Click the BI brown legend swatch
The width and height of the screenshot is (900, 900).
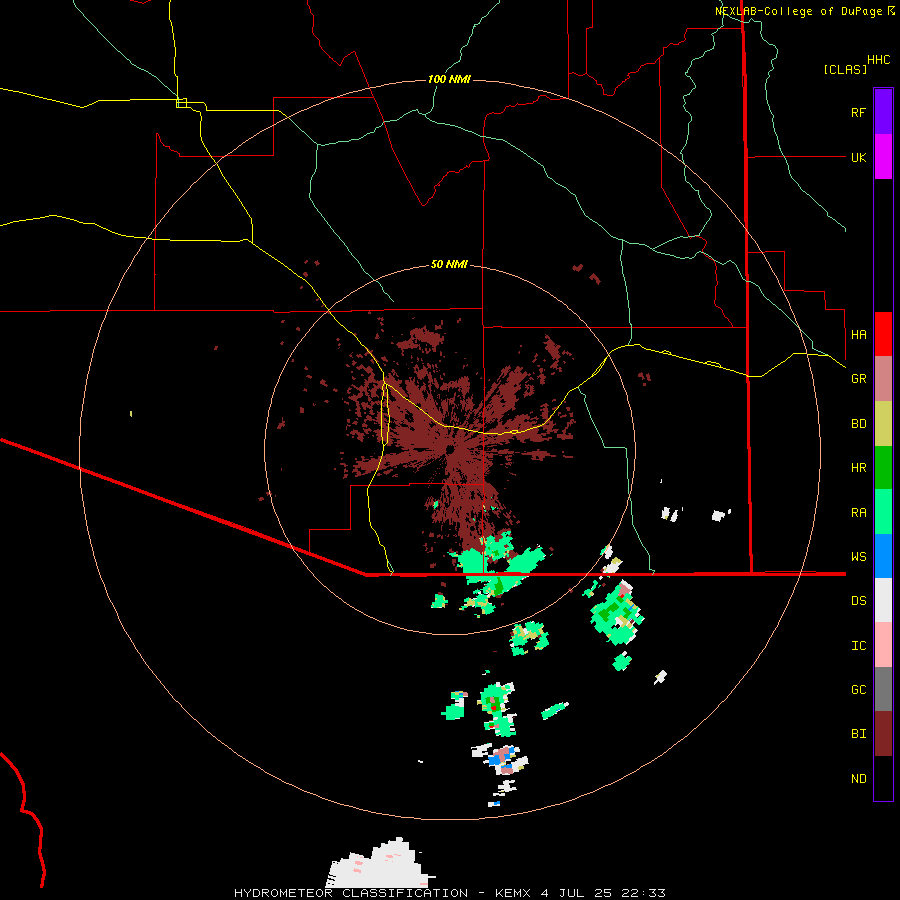coord(883,734)
